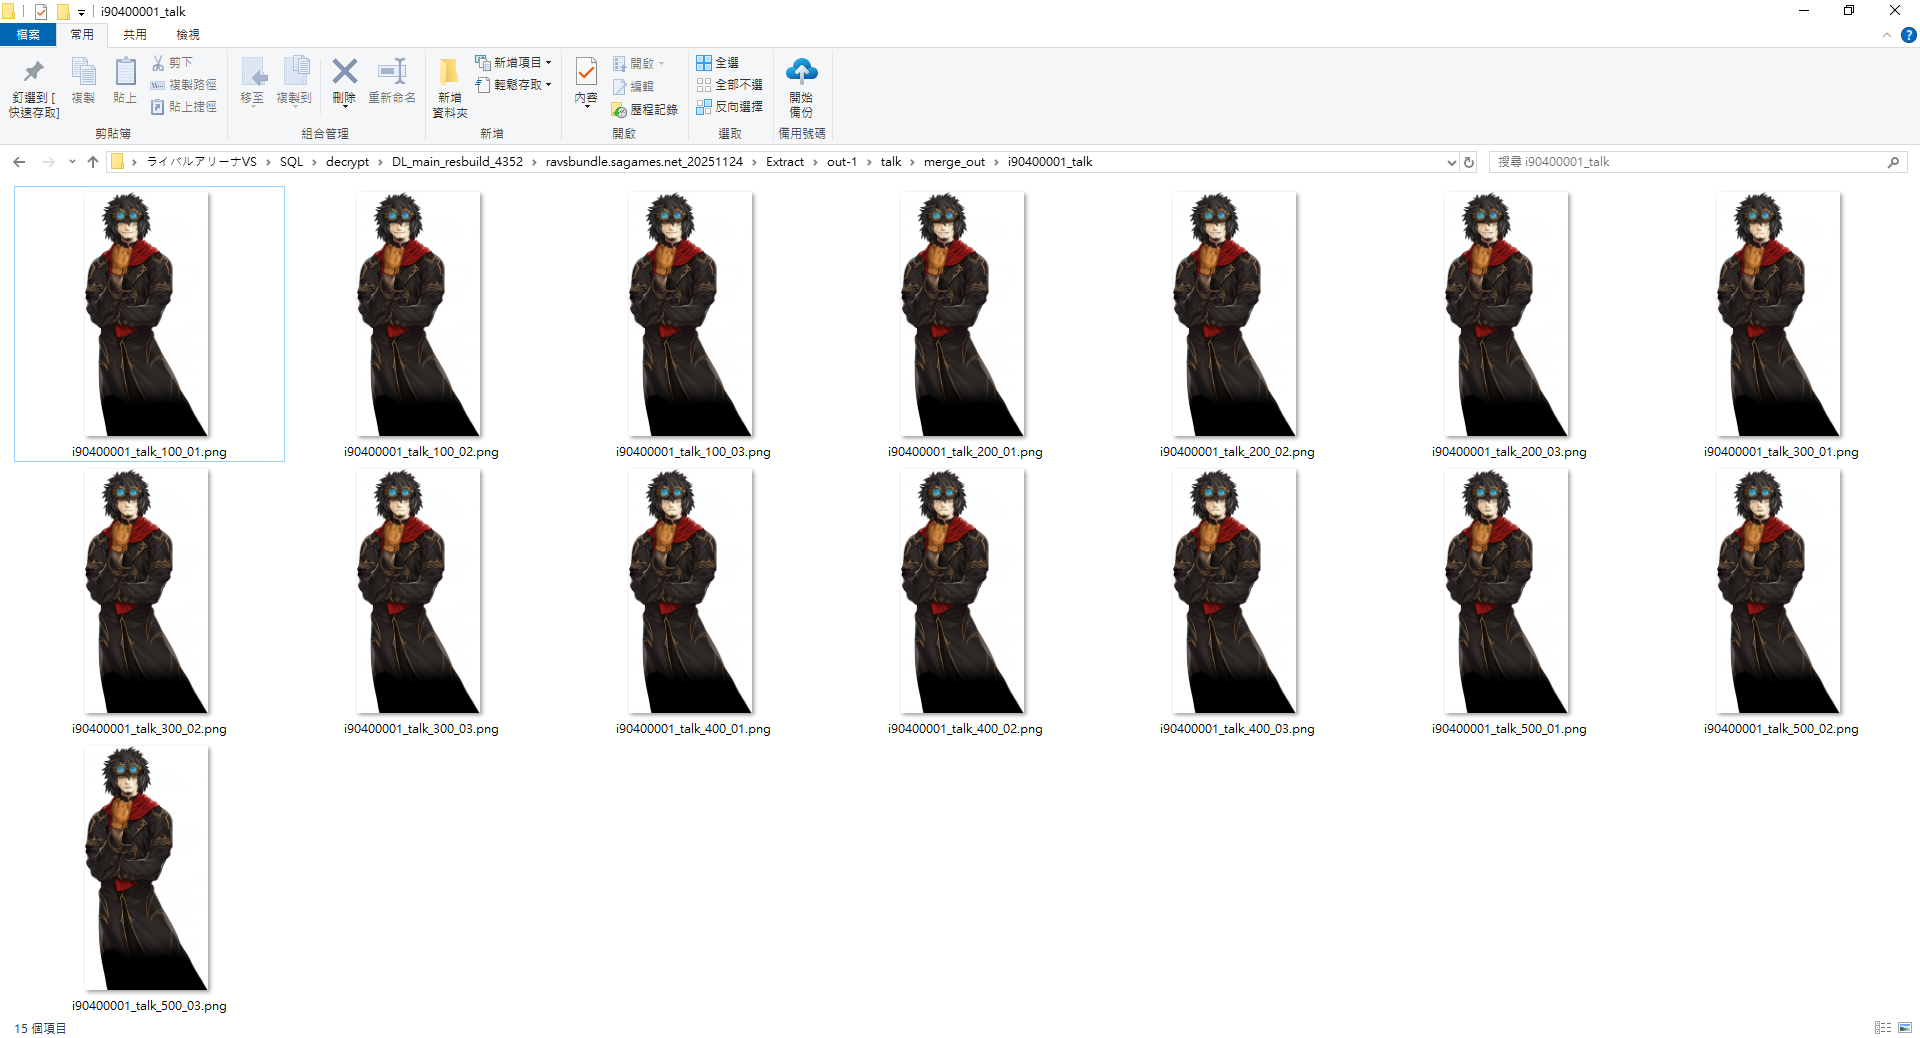Click 全選 to select all files

pyautogui.click(x=718, y=63)
